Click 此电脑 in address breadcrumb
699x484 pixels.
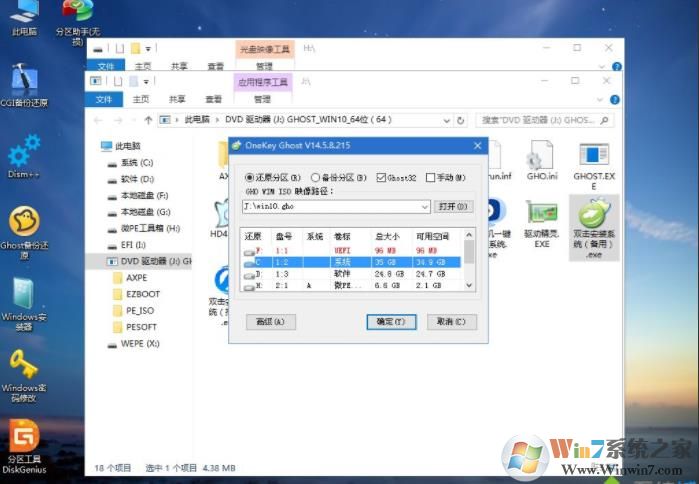pos(197,120)
